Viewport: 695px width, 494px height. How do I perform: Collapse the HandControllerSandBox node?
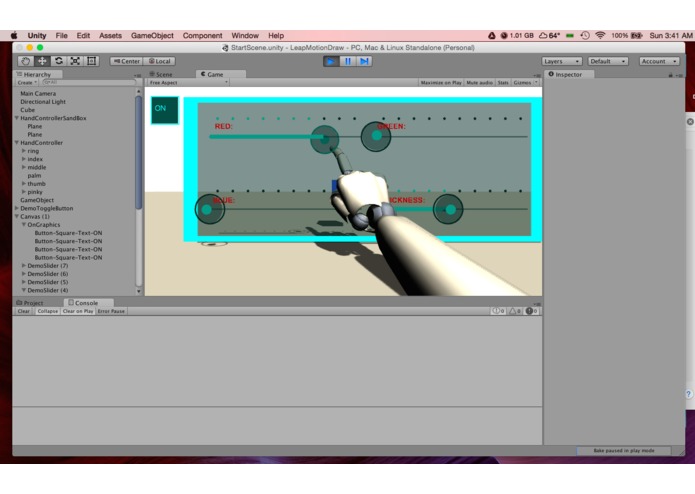(x=17, y=118)
